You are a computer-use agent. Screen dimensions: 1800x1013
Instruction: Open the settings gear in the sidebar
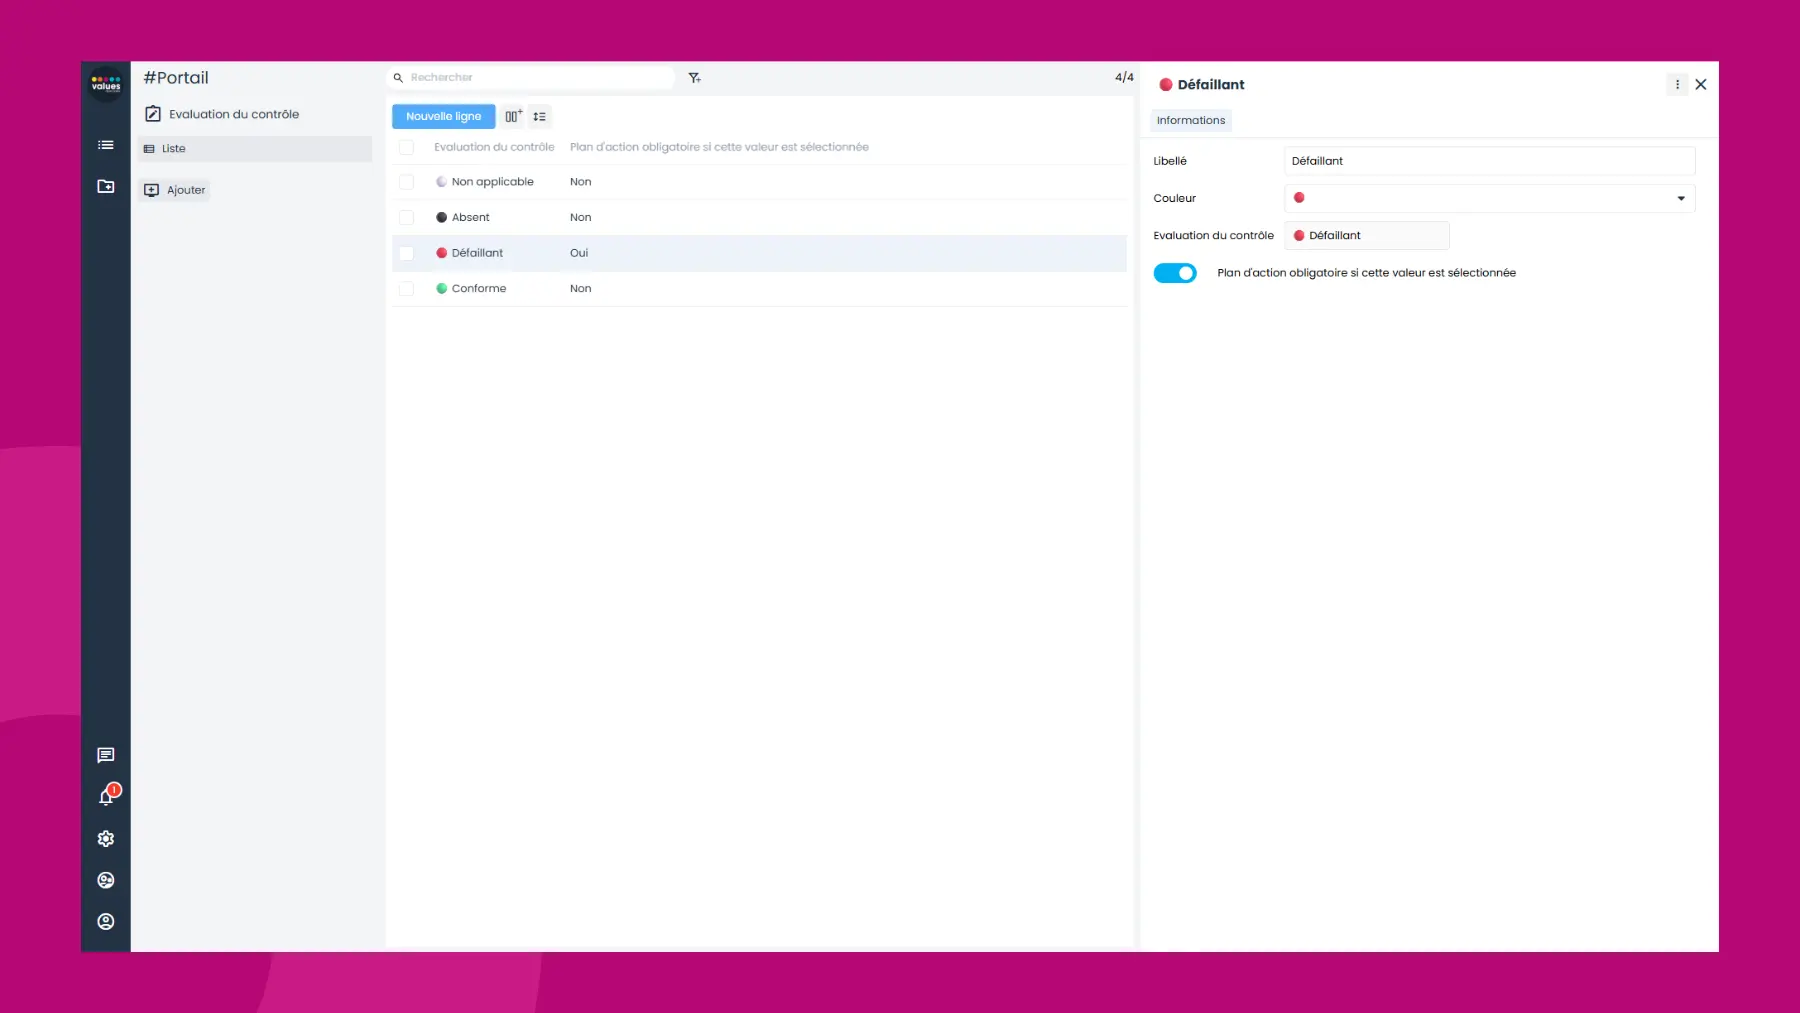(105, 838)
